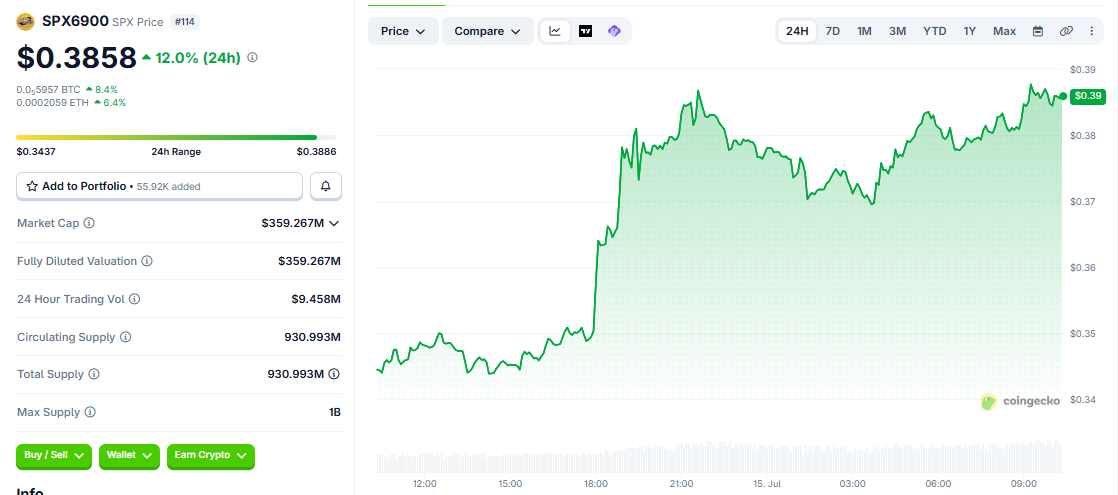Show Fully Diluted Valuation info icon

point(147,261)
